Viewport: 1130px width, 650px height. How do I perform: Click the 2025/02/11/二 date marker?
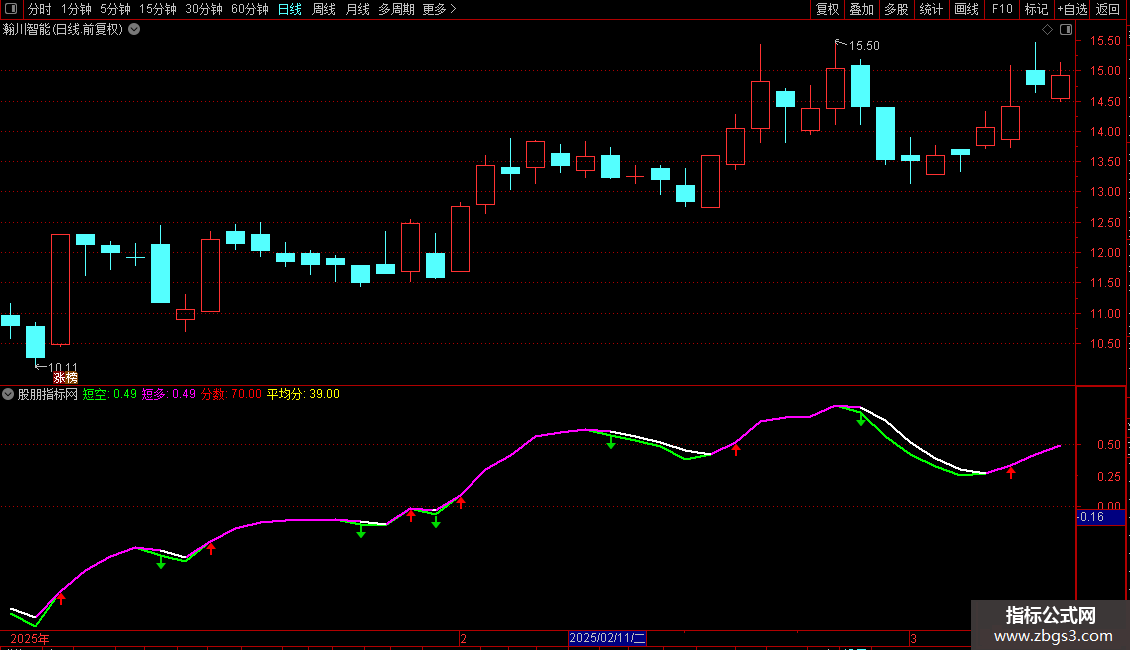(x=608, y=638)
